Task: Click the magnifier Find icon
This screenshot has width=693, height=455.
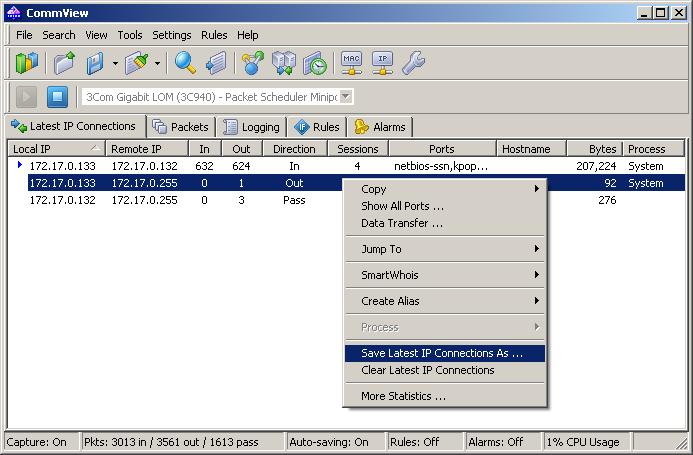Action: pyautogui.click(x=185, y=63)
